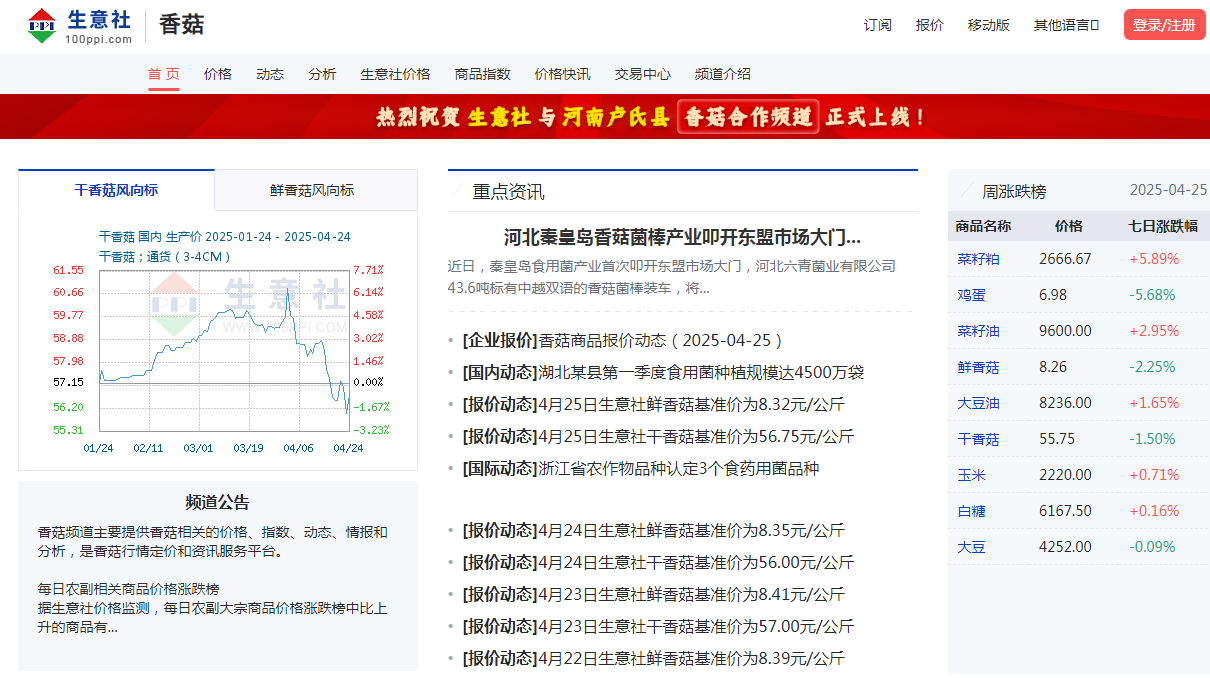Click the [国际动态] category tag

(500, 468)
